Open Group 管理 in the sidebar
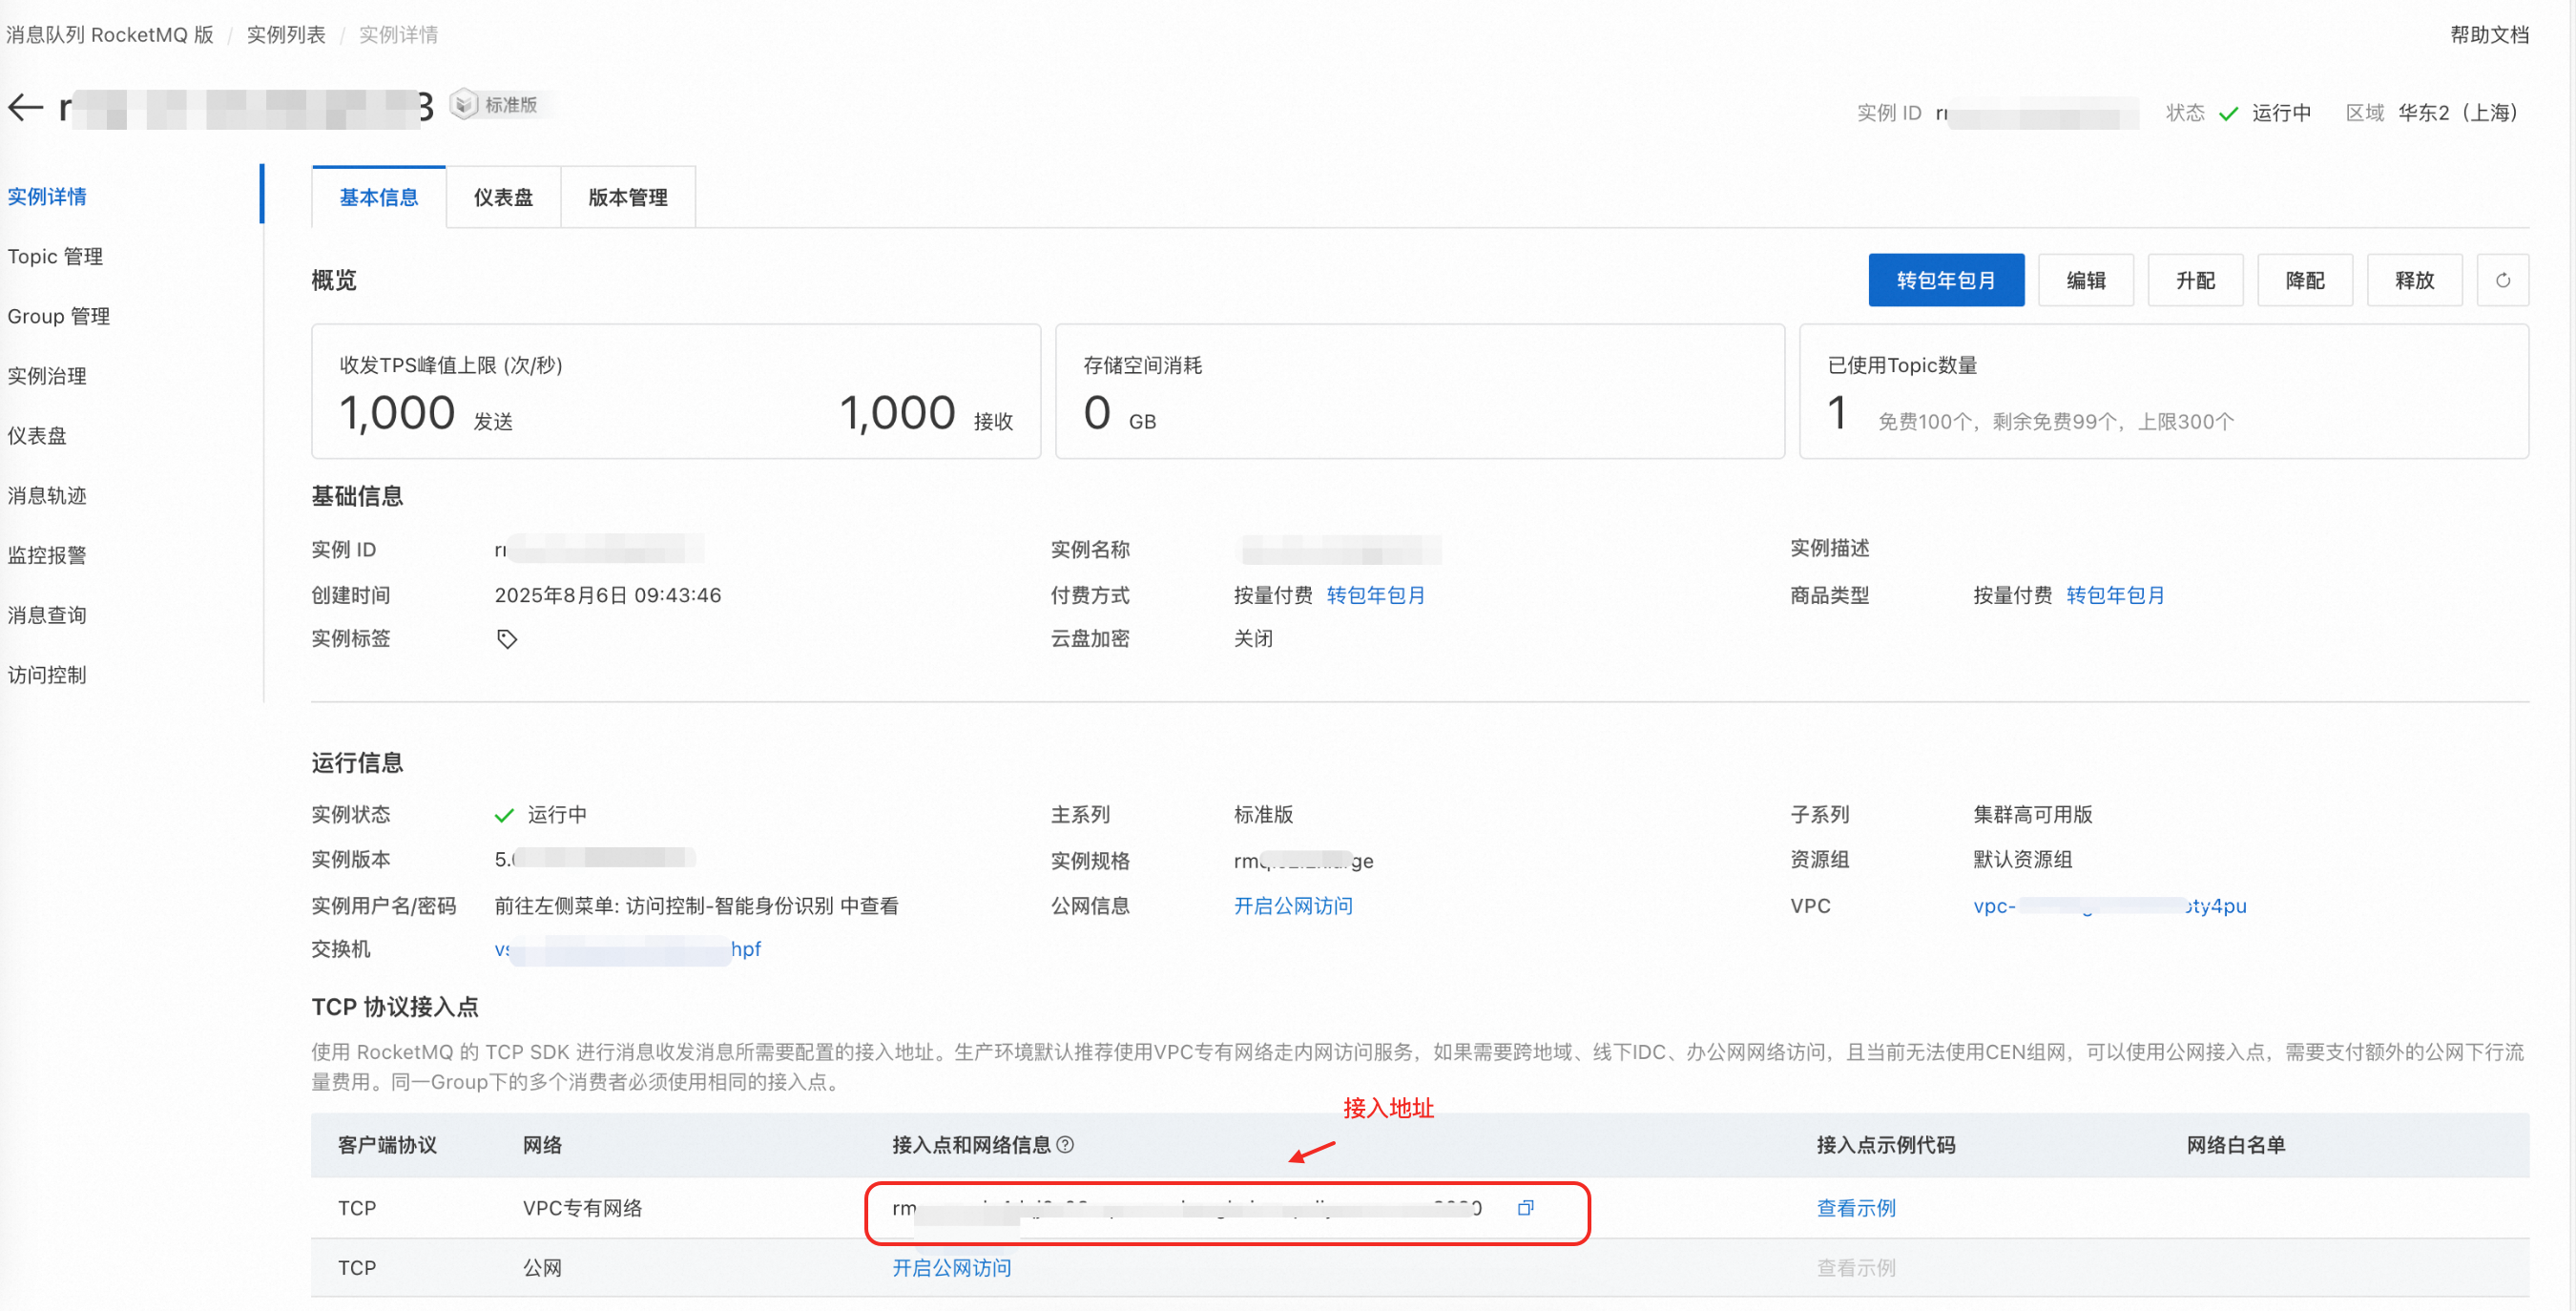The height and width of the screenshot is (1311, 2576). 59,316
